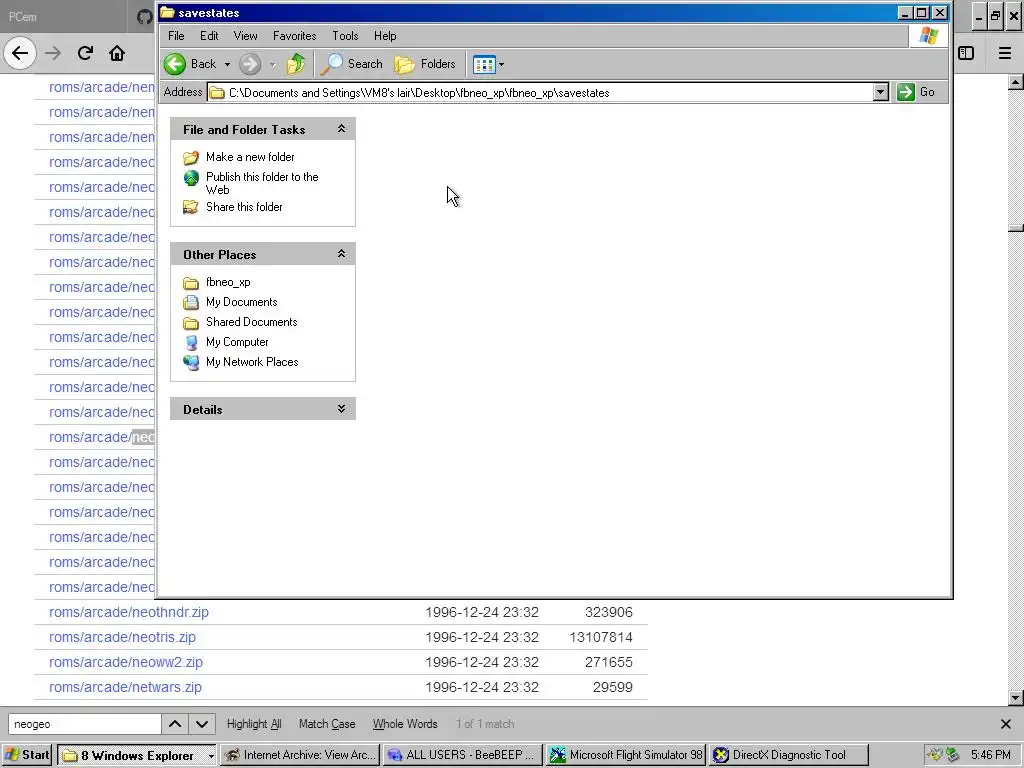Open the 8 Windows Explorer taskbar group

click(136, 755)
